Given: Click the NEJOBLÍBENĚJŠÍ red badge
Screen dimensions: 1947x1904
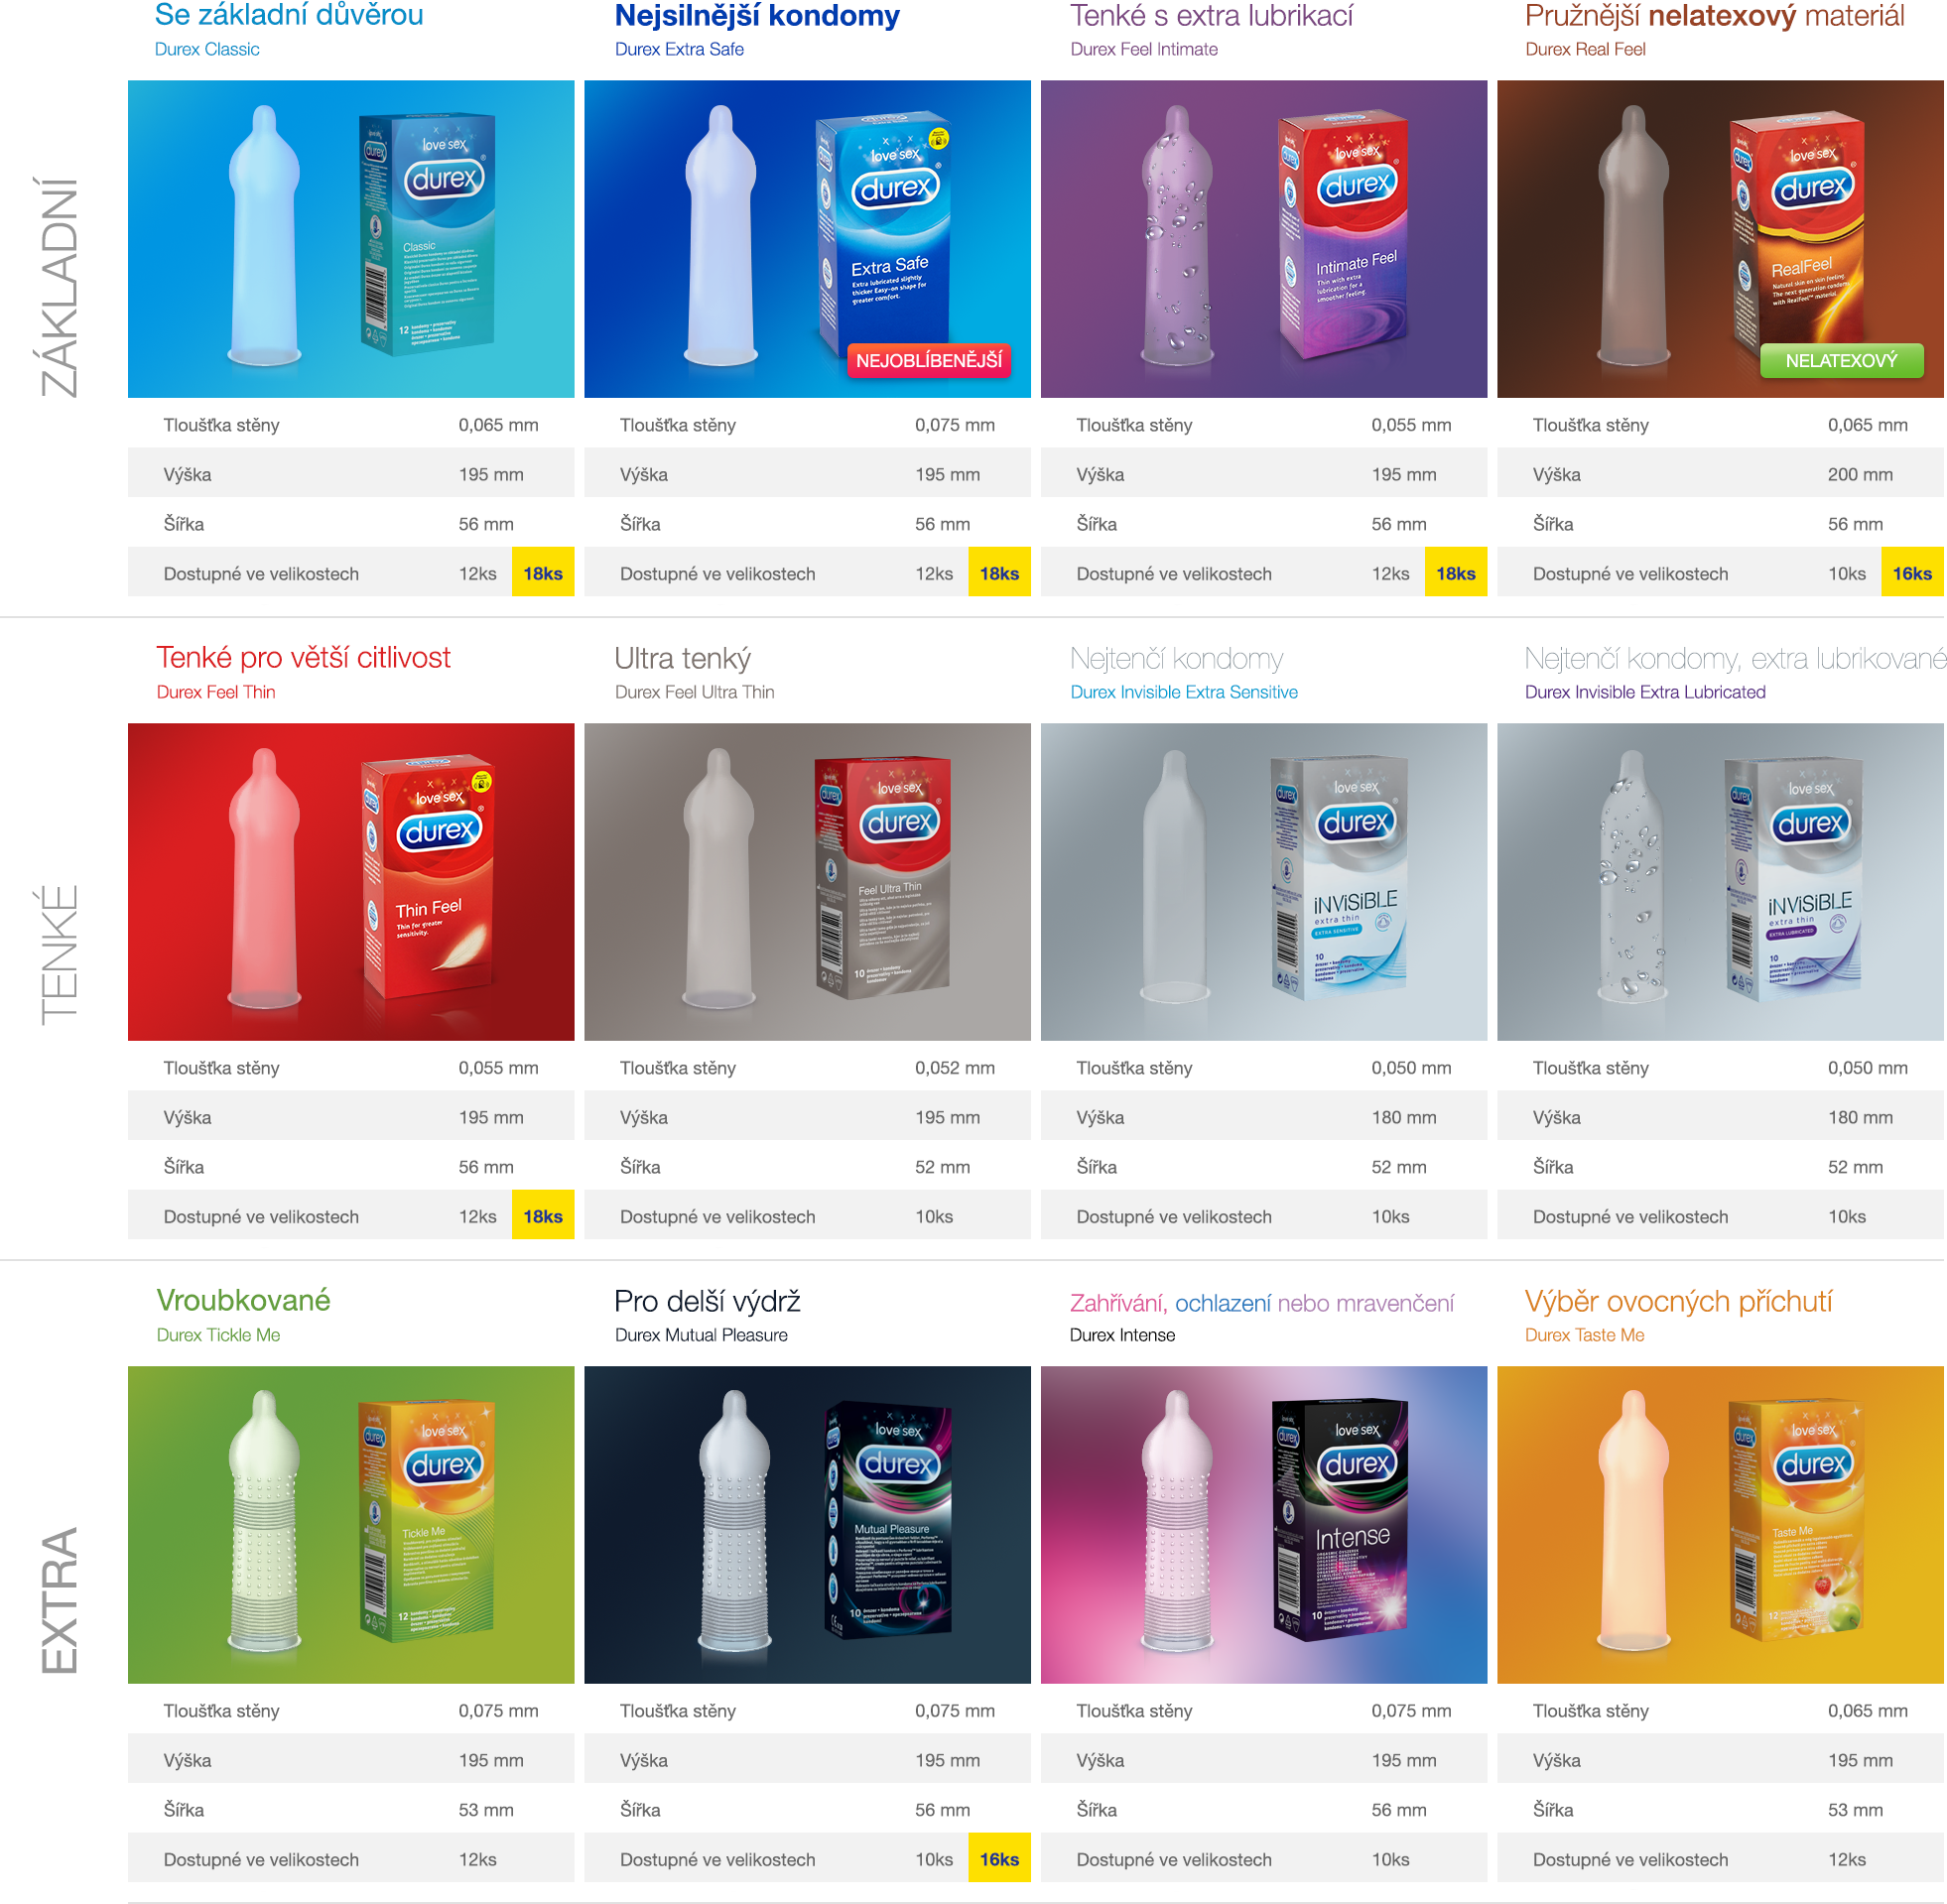Looking at the screenshot, I should pyautogui.click(x=929, y=361).
